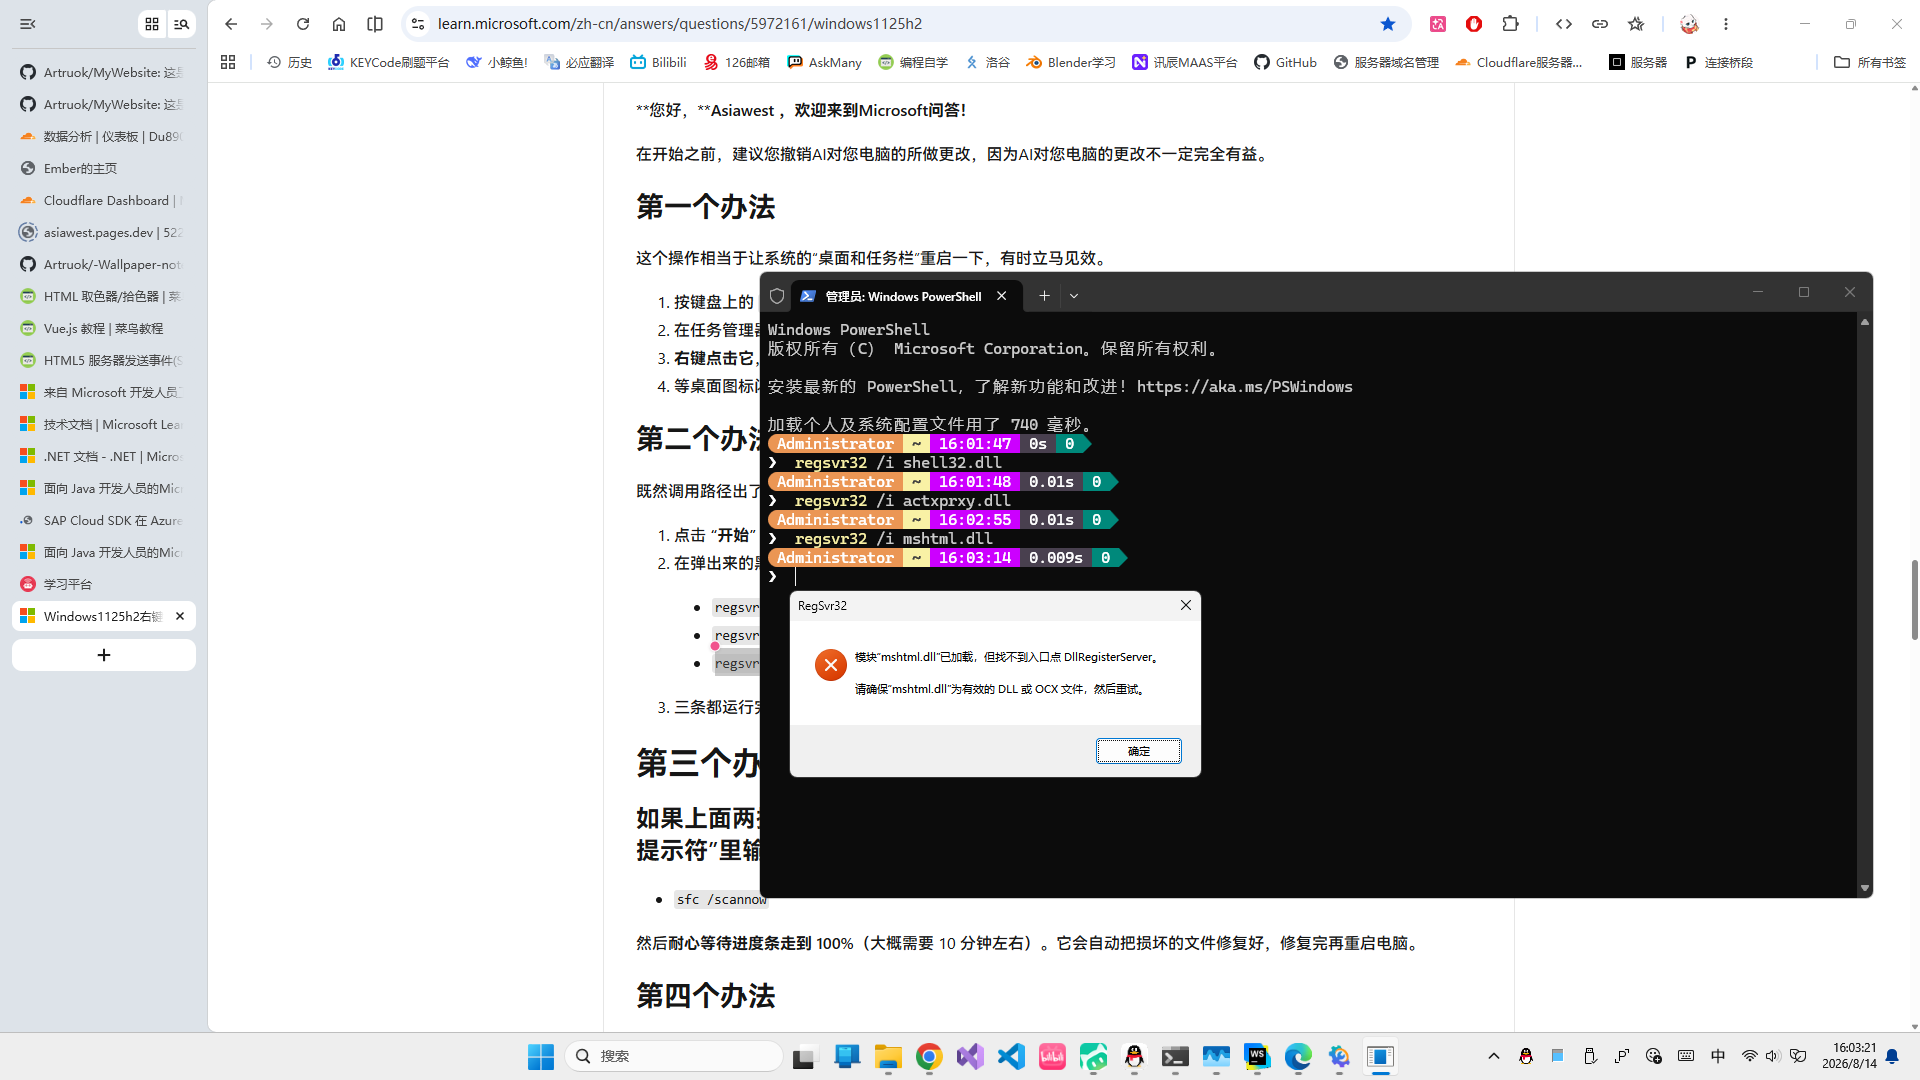Click the admin shield icon in terminal
Screen dimensions: 1920x1080
point(777,296)
